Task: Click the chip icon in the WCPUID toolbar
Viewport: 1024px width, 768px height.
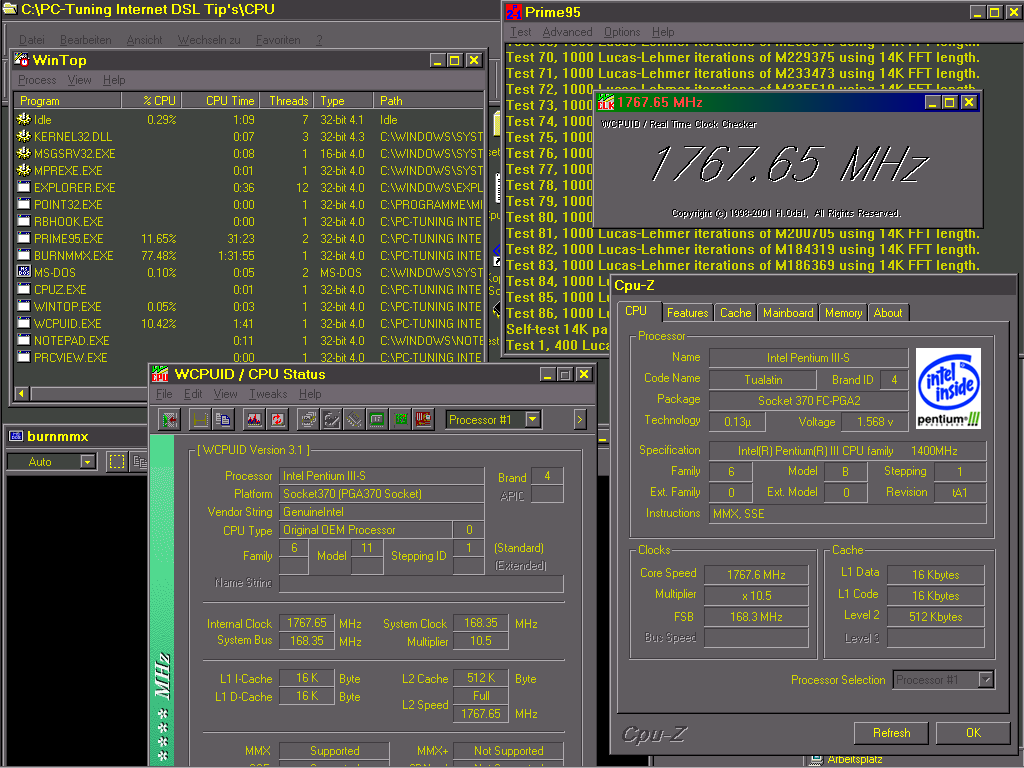Action: point(354,419)
